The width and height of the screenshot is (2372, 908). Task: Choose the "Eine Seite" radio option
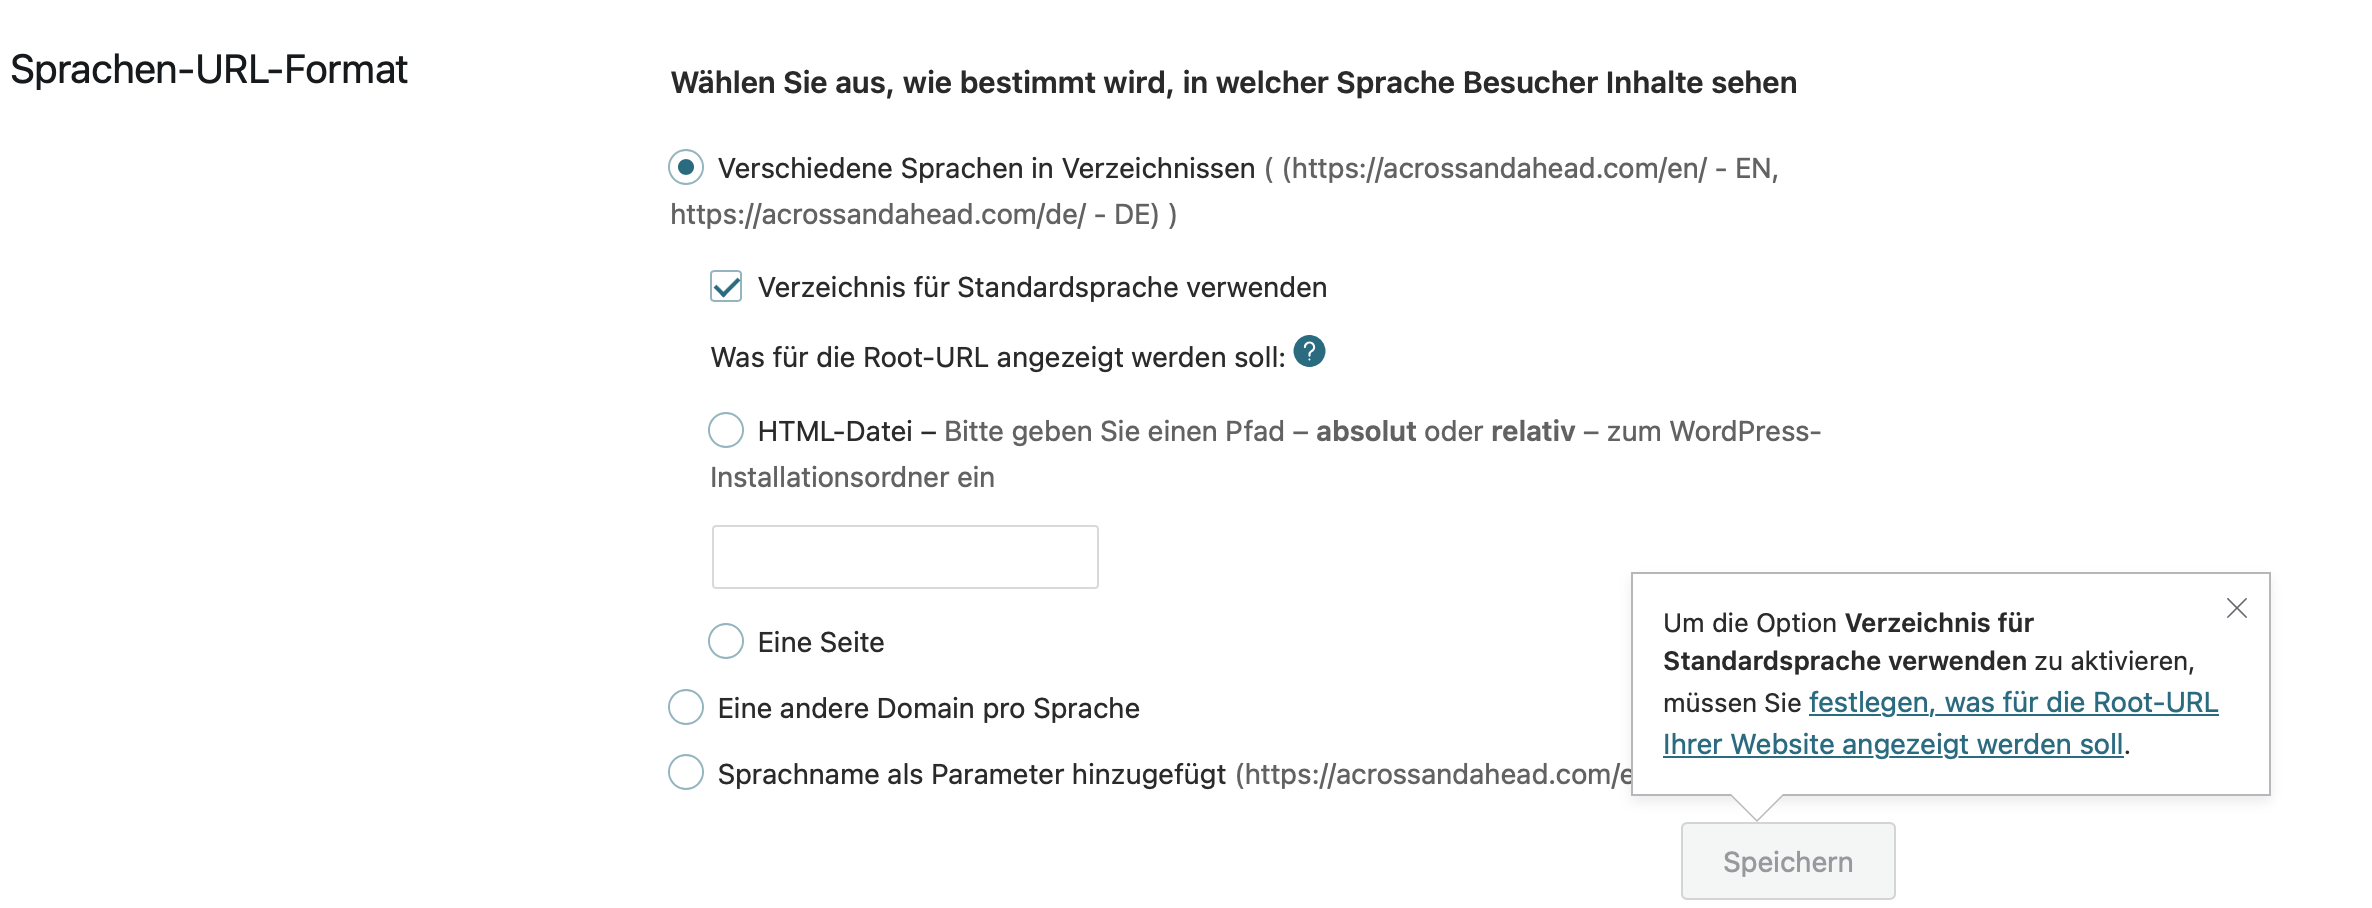726,641
